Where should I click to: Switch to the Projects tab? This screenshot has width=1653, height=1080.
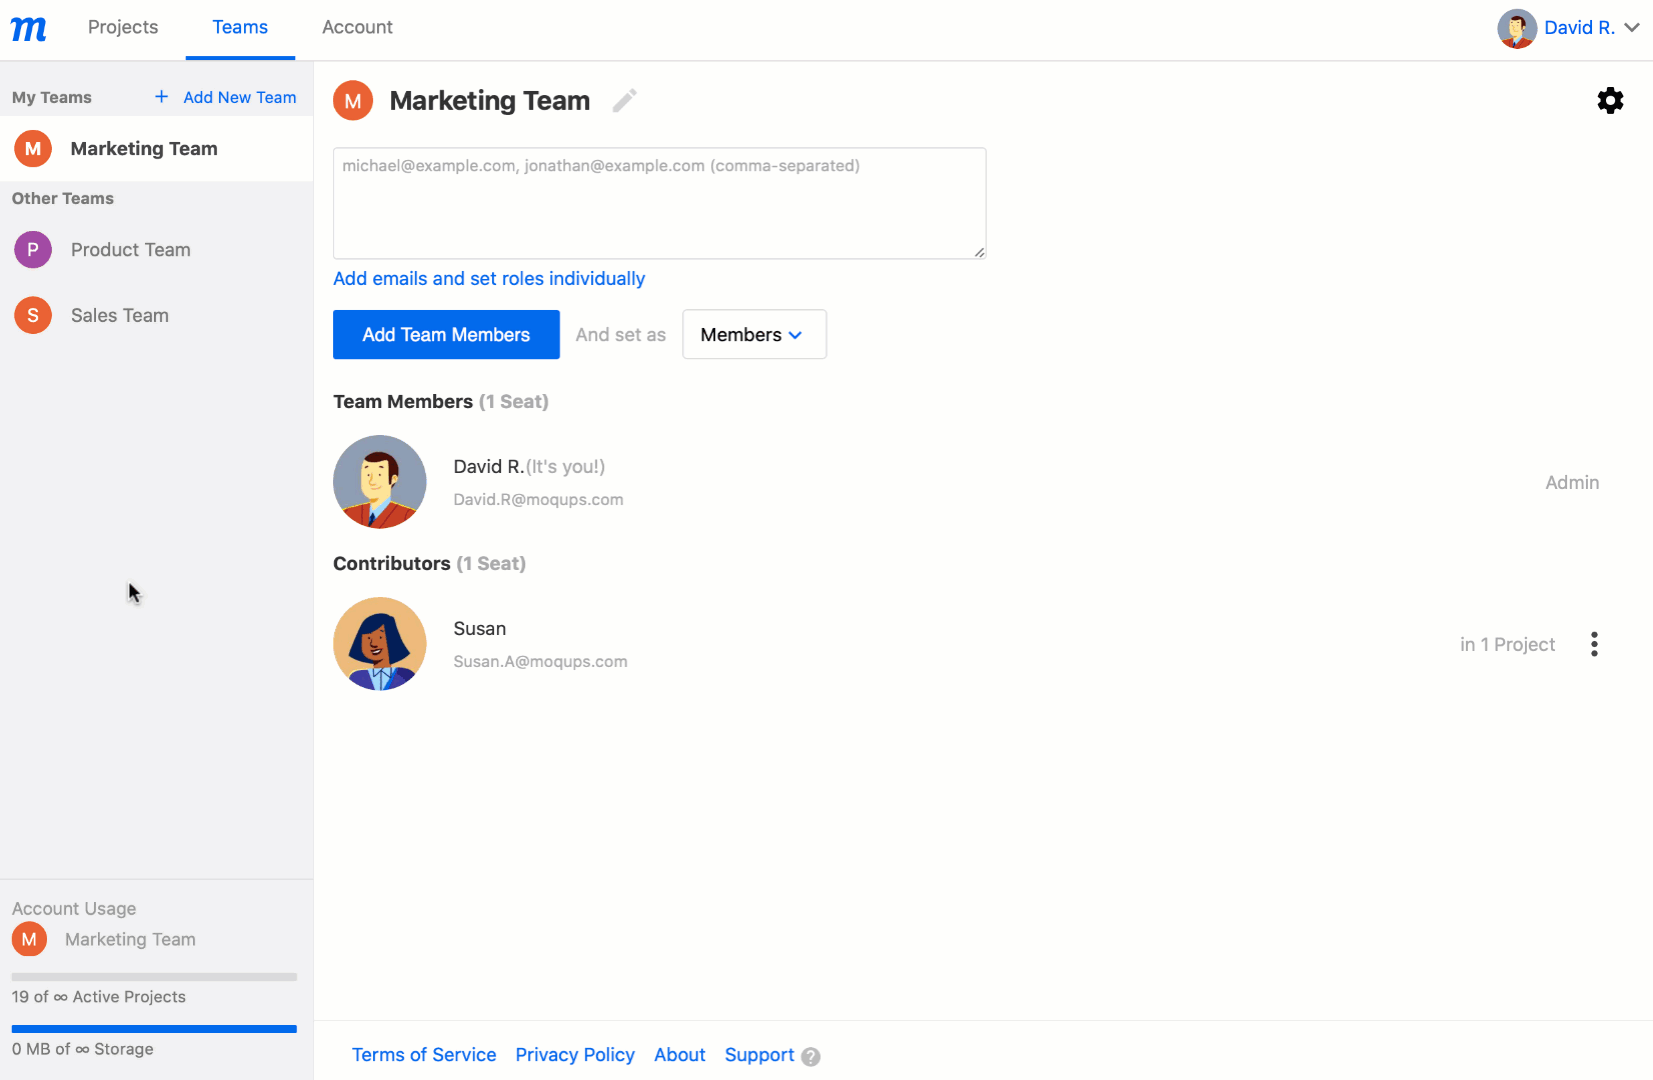[x=123, y=28]
